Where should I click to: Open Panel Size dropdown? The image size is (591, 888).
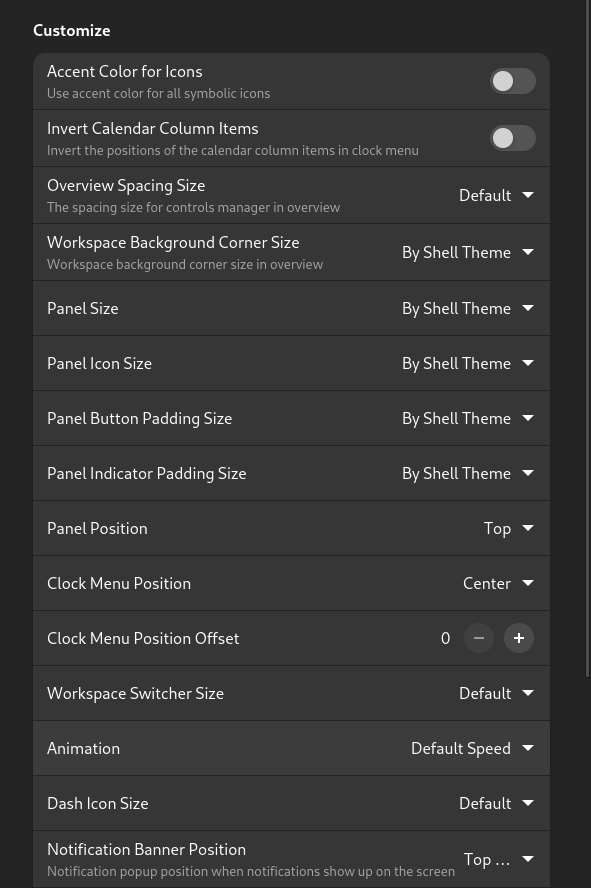point(468,308)
